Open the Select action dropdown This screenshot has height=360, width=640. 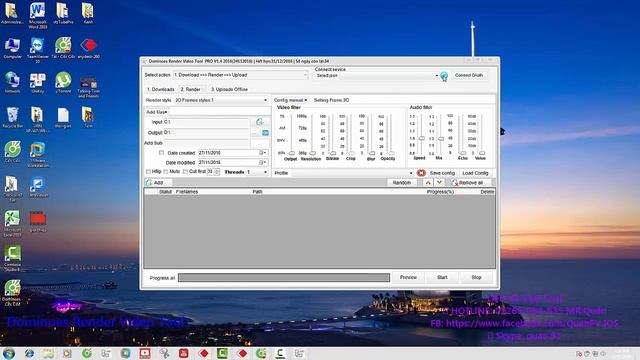pyautogui.click(x=240, y=75)
